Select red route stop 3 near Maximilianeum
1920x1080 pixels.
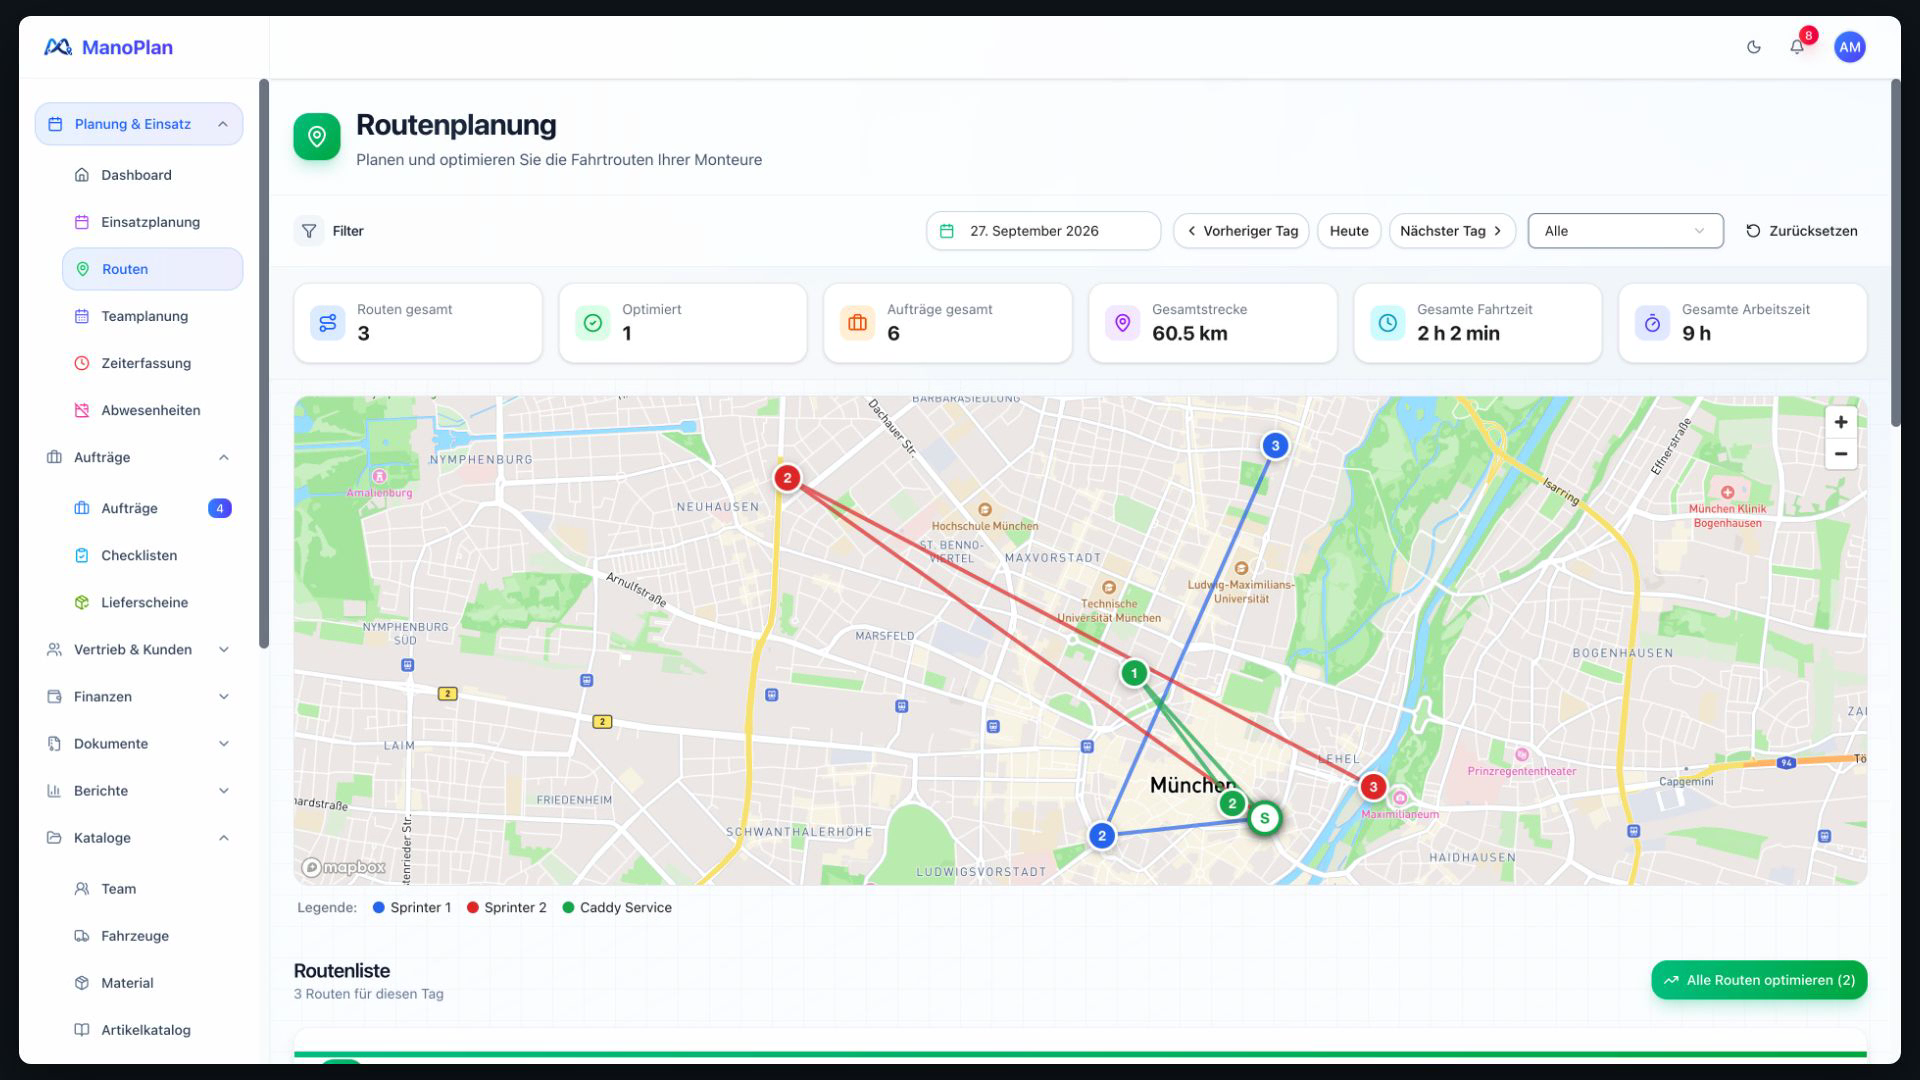pyautogui.click(x=1372, y=787)
